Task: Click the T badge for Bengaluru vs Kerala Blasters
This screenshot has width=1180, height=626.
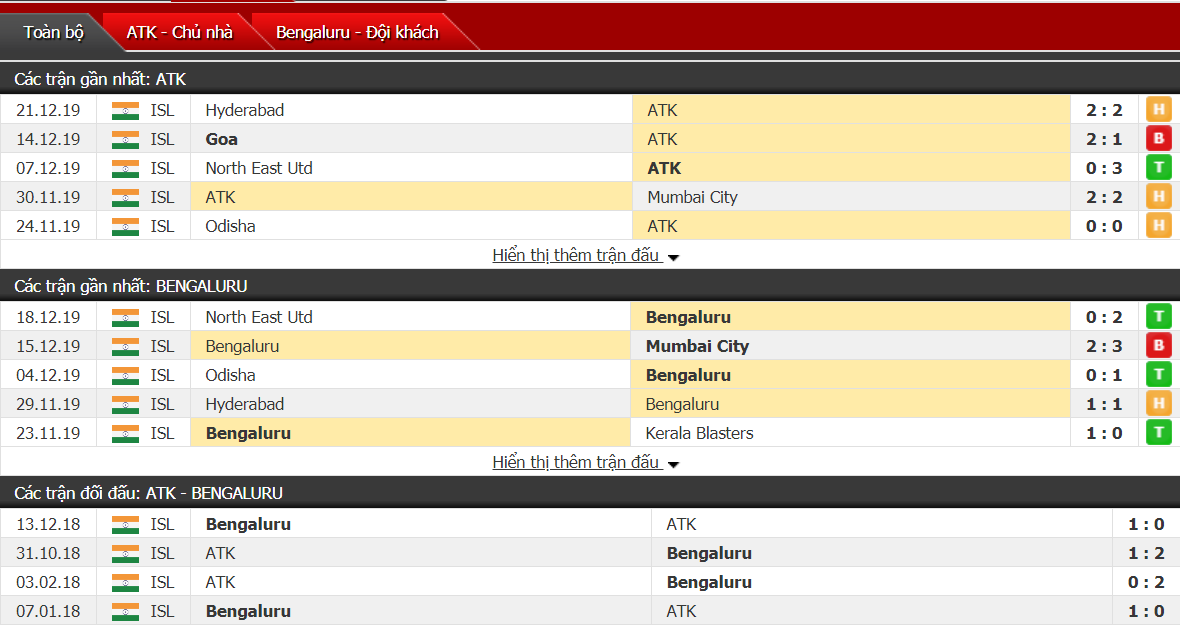Action: (x=1159, y=433)
